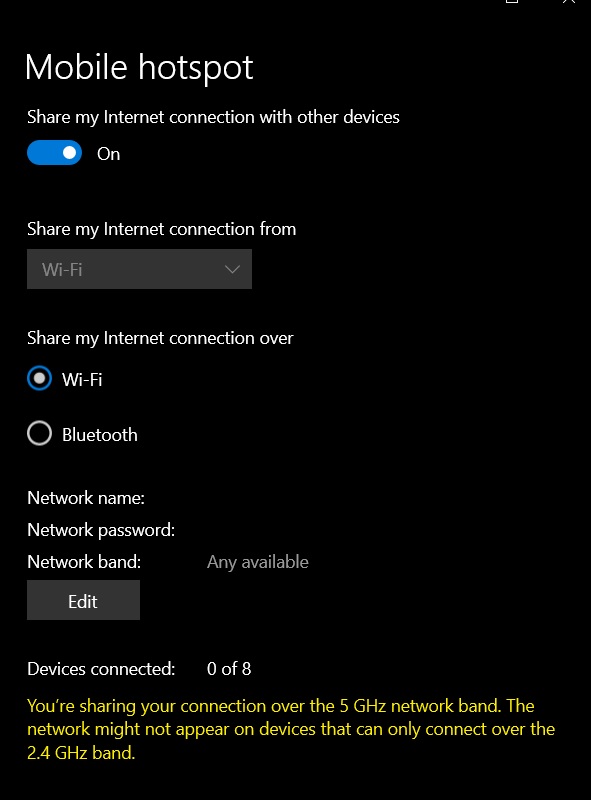Turn off the mobile hotspot sharing switch

(54, 153)
